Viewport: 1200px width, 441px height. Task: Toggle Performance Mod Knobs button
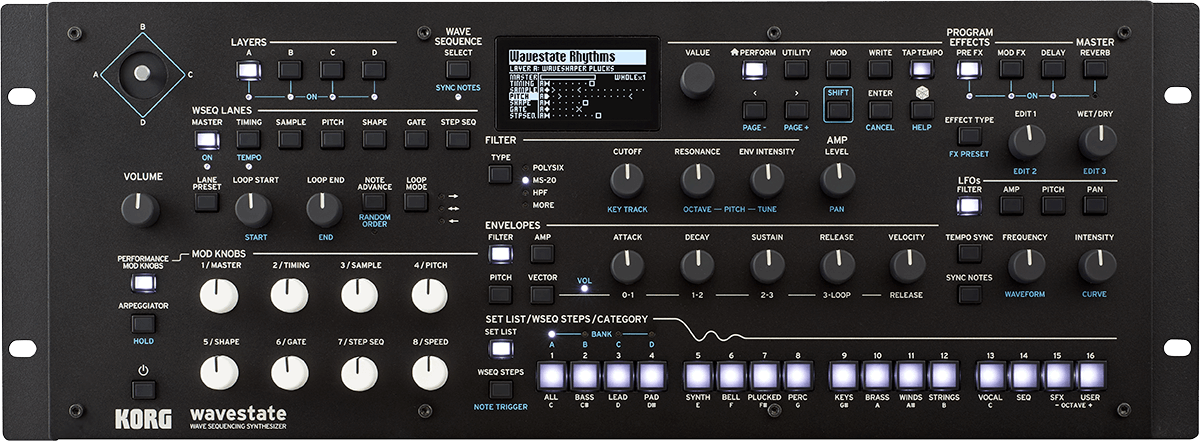(143, 281)
